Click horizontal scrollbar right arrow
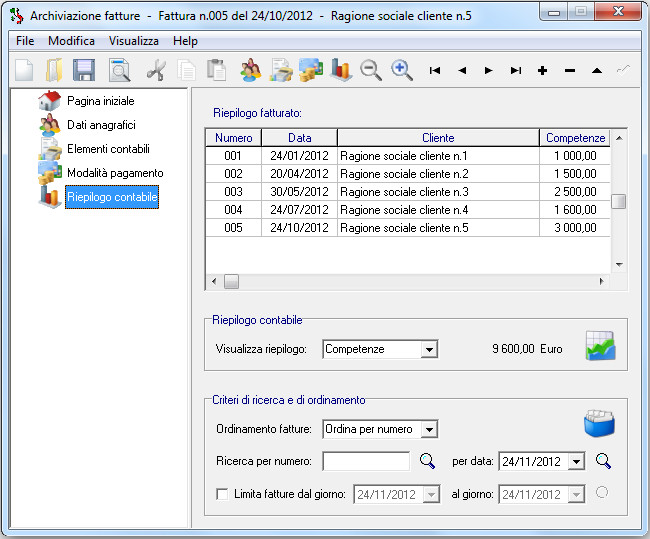Viewport: 650px width, 539px height. [601, 282]
